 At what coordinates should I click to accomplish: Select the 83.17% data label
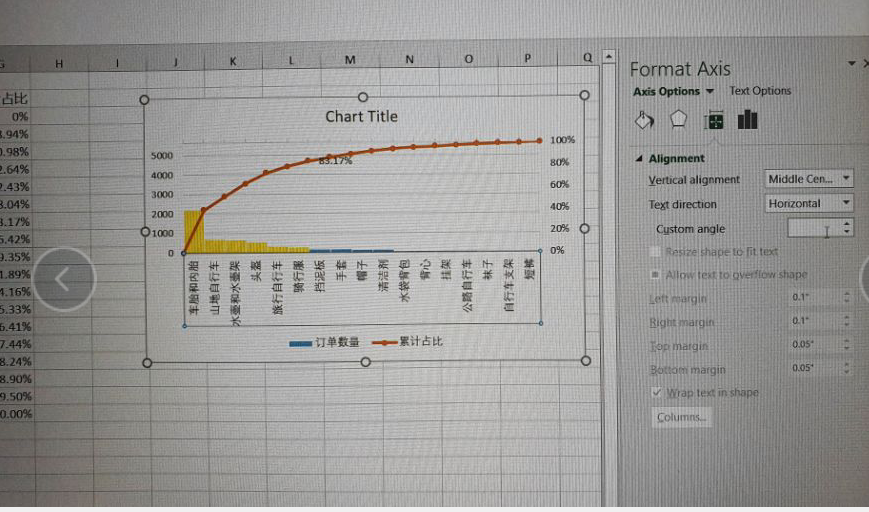pos(335,161)
